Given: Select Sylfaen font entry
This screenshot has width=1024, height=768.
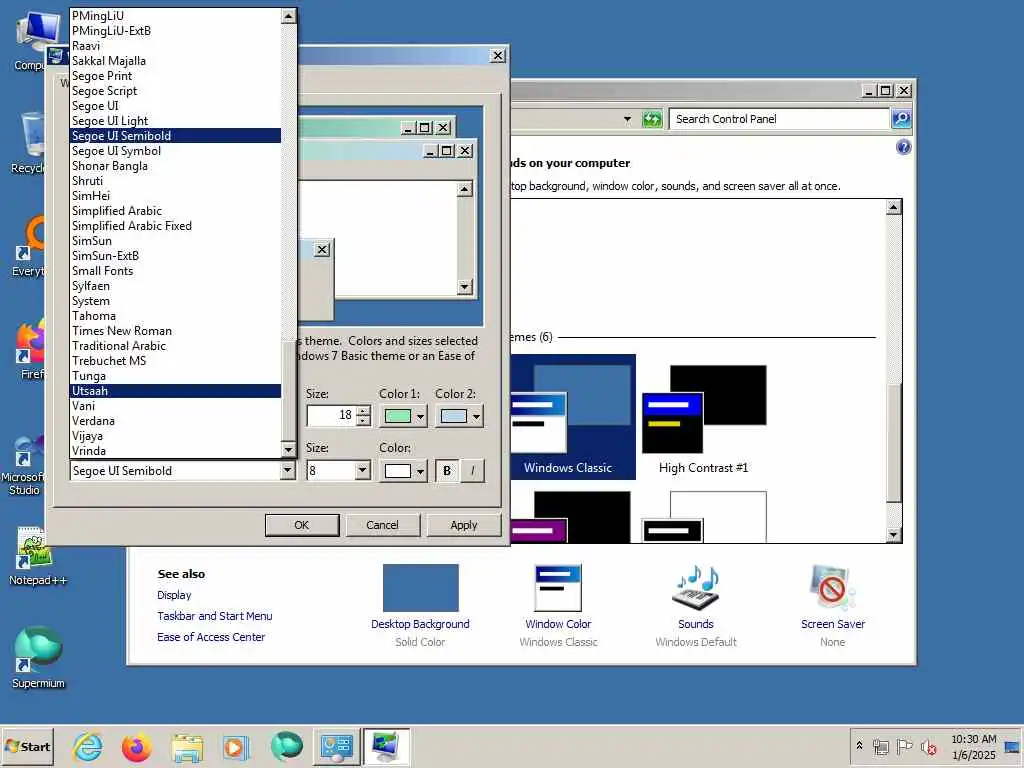Looking at the screenshot, I should tap(175, 286).
